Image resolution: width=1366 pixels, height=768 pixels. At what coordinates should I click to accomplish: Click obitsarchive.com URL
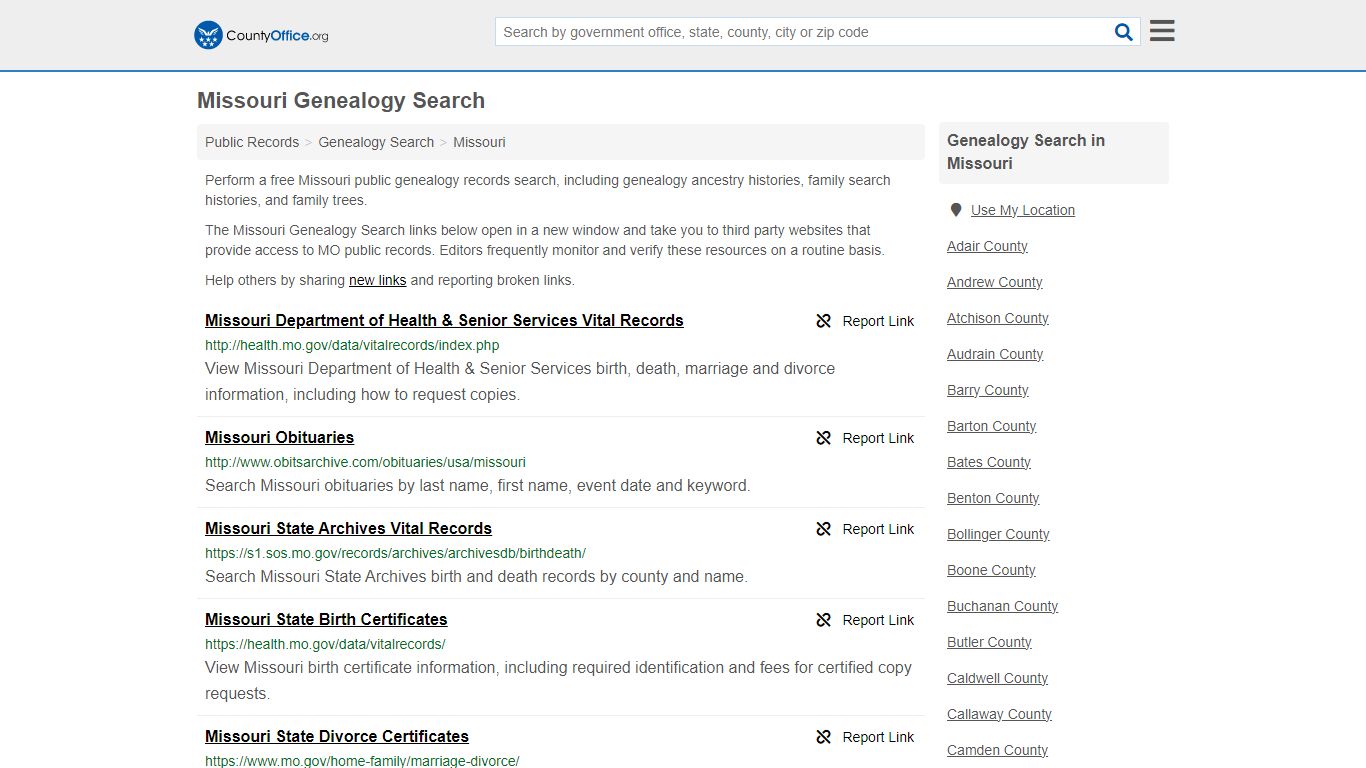[365, 462]
